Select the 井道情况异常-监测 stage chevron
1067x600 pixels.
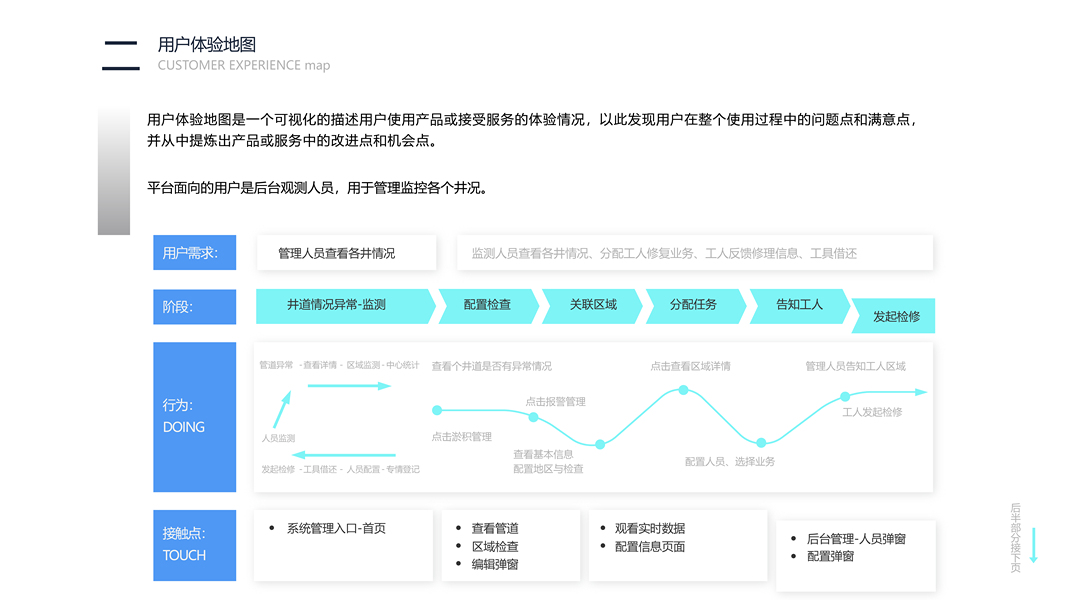(345, 305)
